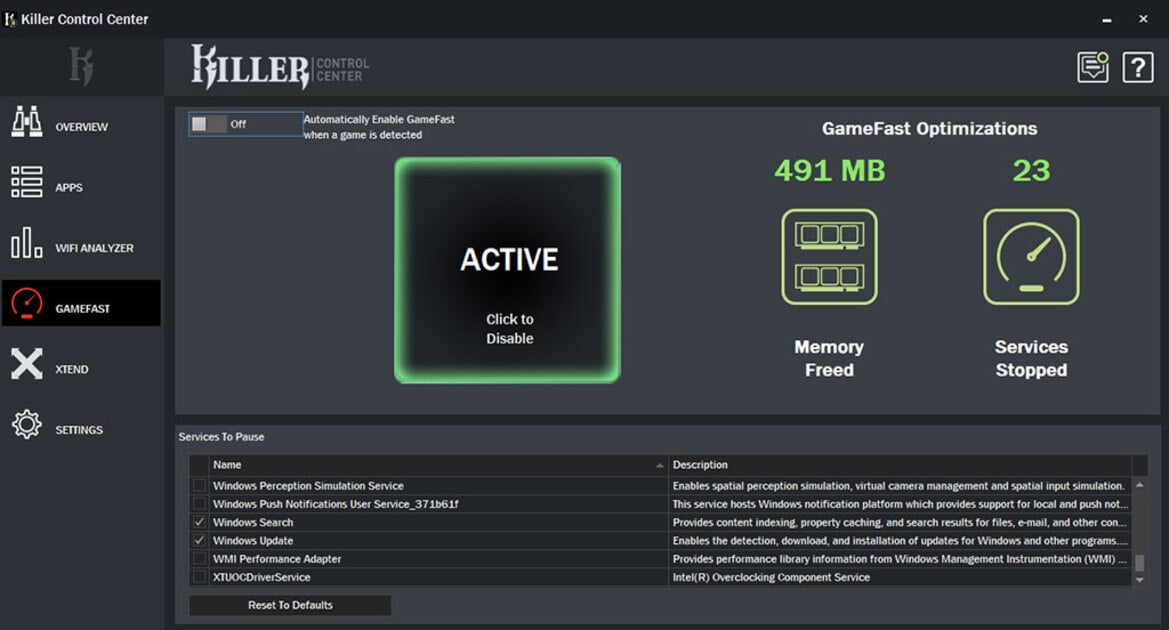The height and width of the screenshot is (630, 1169).
Task: Click ACTIVE button to disable GameFast
Action: 508,270
